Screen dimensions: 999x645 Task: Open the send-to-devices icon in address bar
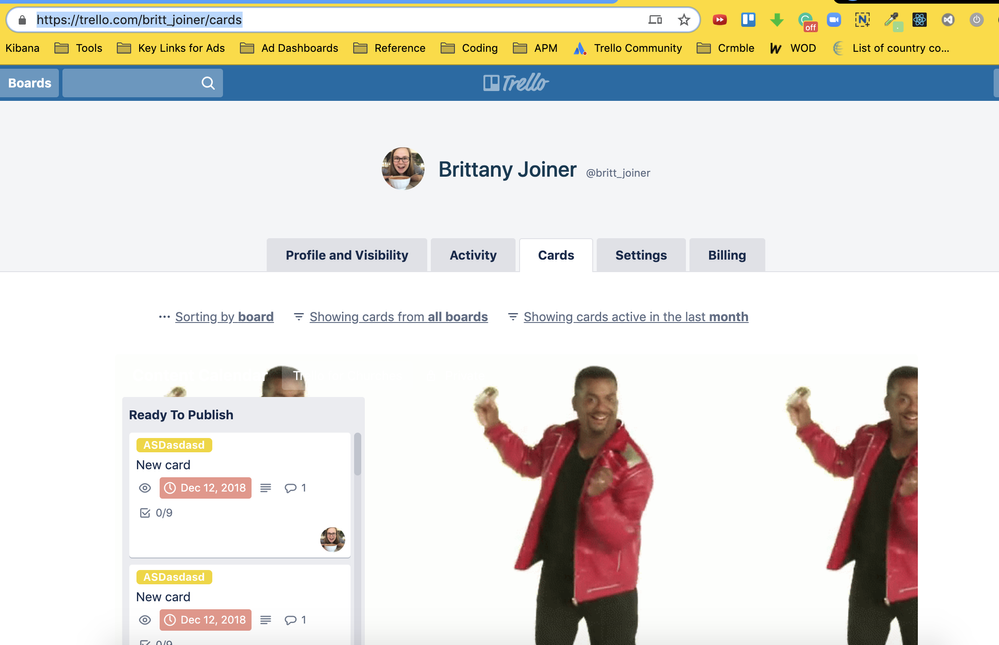pos(655,20)
